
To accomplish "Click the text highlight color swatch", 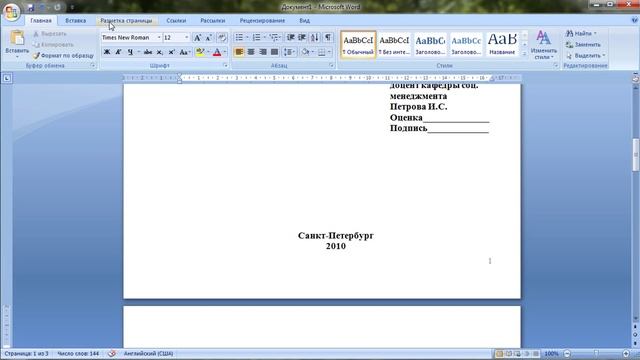I will pos(200,52).
